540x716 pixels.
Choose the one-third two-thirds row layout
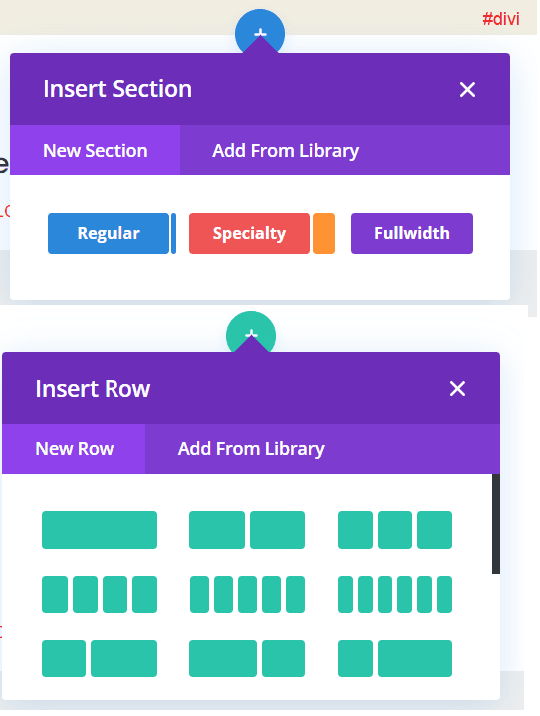pyautogui.click(x=100, y=658)
